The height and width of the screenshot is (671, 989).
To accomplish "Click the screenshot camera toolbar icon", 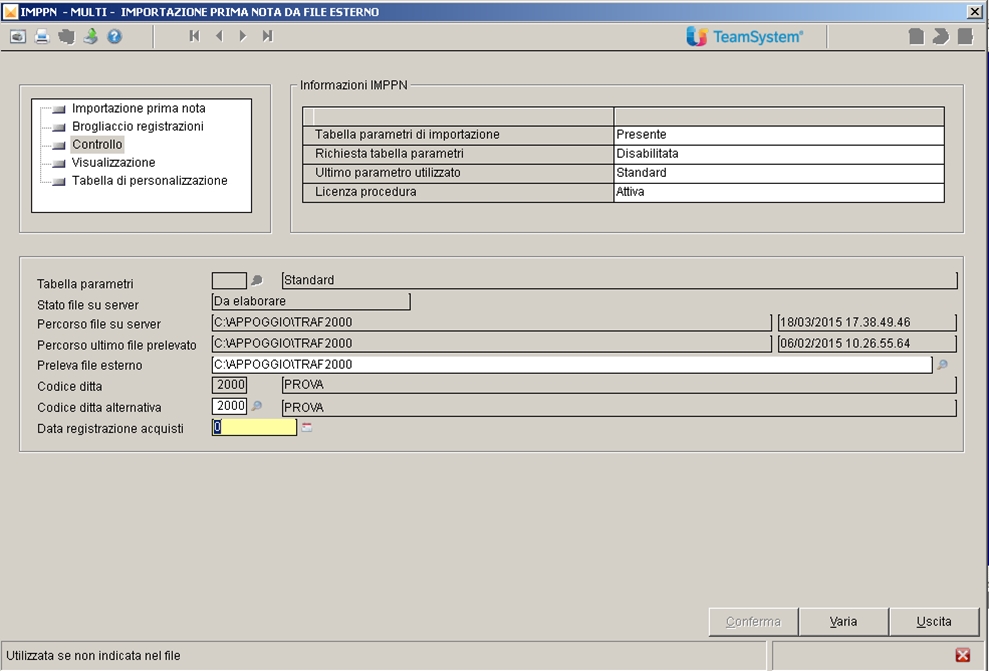I will (18, 37).
